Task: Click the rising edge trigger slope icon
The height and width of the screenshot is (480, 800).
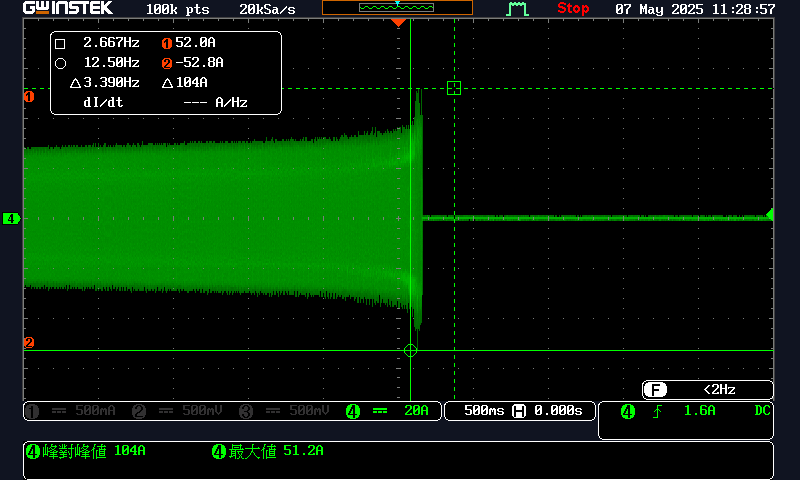Action: (x=658, y=411)
